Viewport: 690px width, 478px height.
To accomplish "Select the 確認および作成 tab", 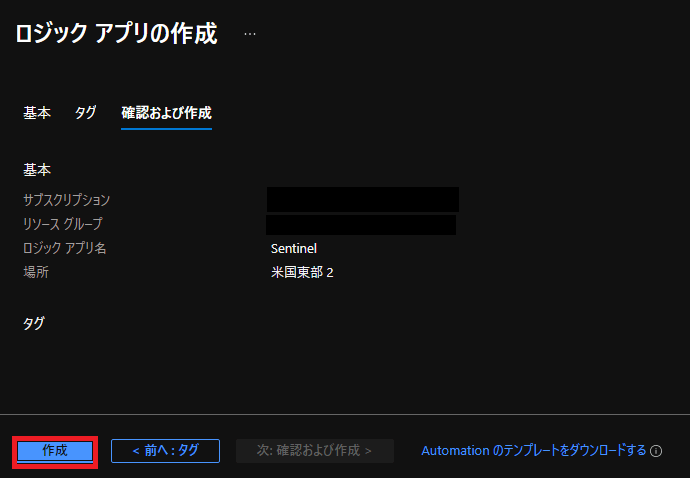I will tap(166, 113).
